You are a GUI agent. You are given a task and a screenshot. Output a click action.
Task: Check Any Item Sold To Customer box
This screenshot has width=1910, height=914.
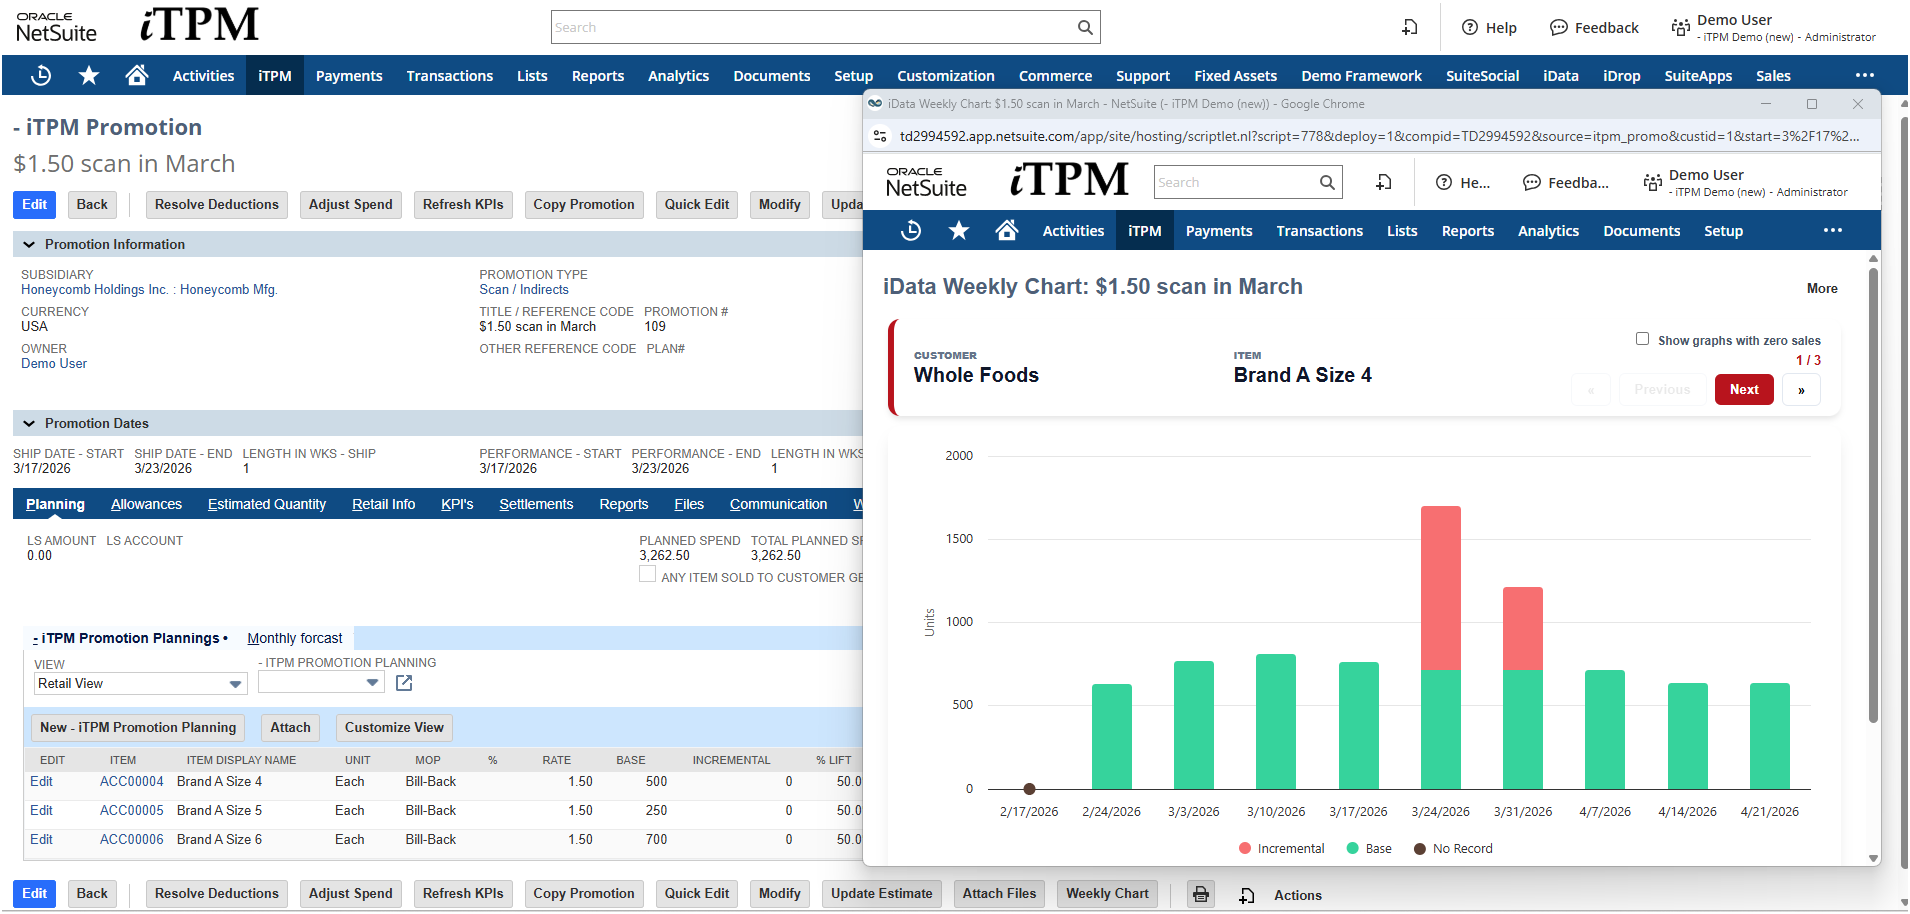pos(648,574)
